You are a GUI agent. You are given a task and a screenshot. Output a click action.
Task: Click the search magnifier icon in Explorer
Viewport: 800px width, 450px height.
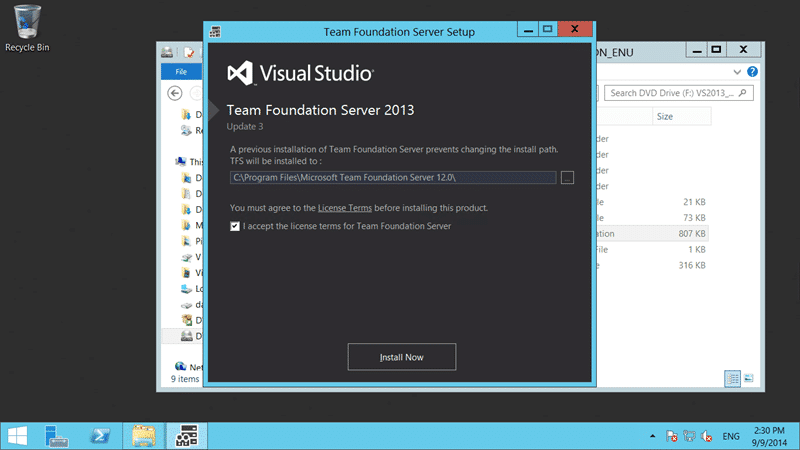pos(742,92)
